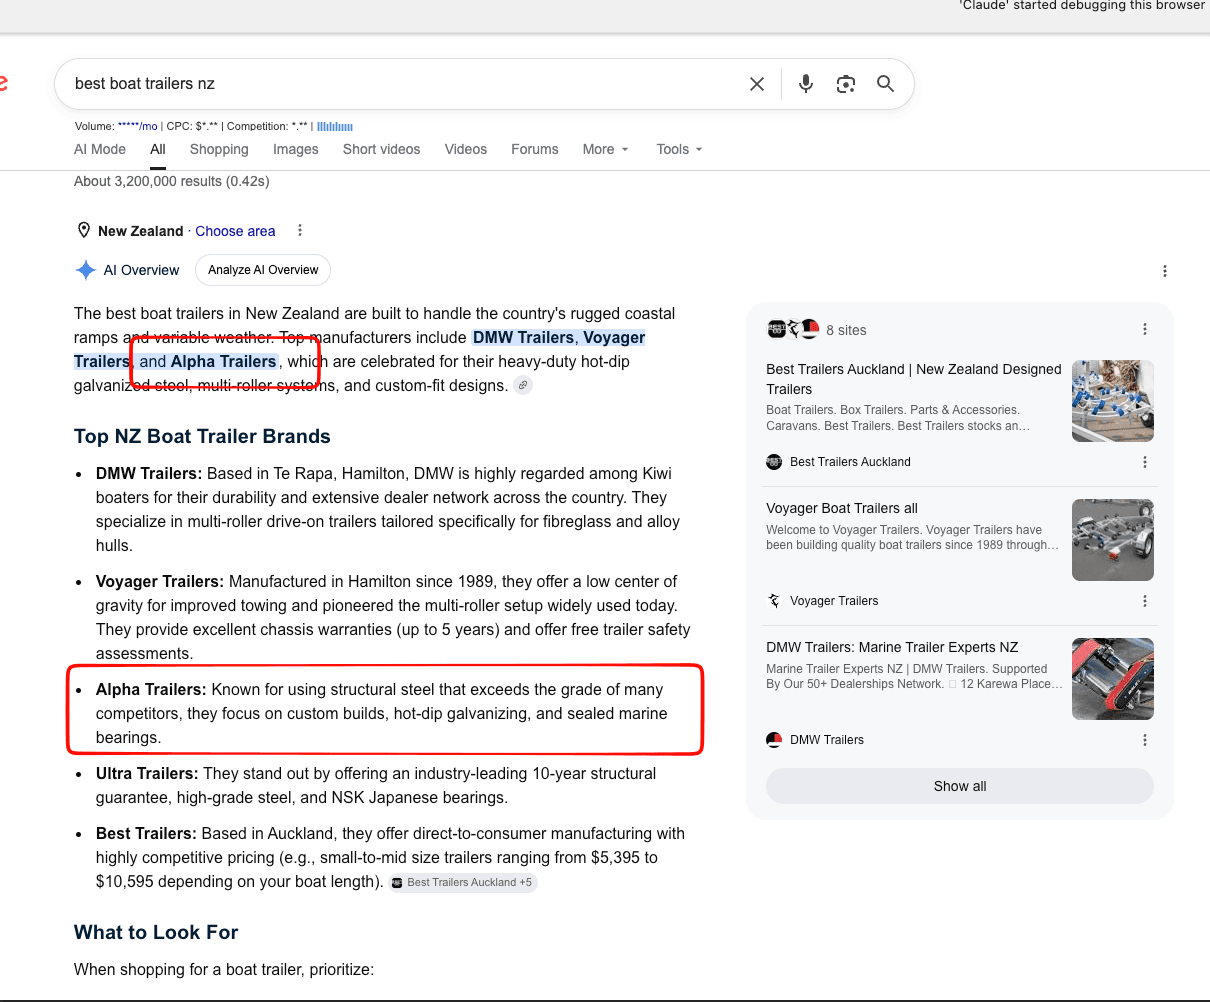Switch to Images tab
The width and height of the screenshot is (1210, 1002).
[296, 149]
